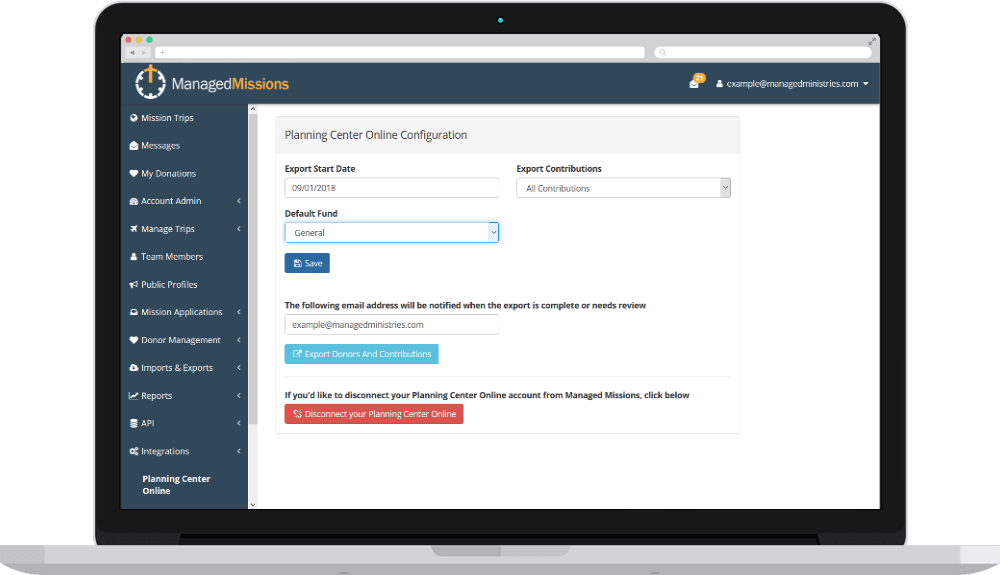Click the blue Save button
This screenshot has height=575, width=1000.
tap(307, 263)
